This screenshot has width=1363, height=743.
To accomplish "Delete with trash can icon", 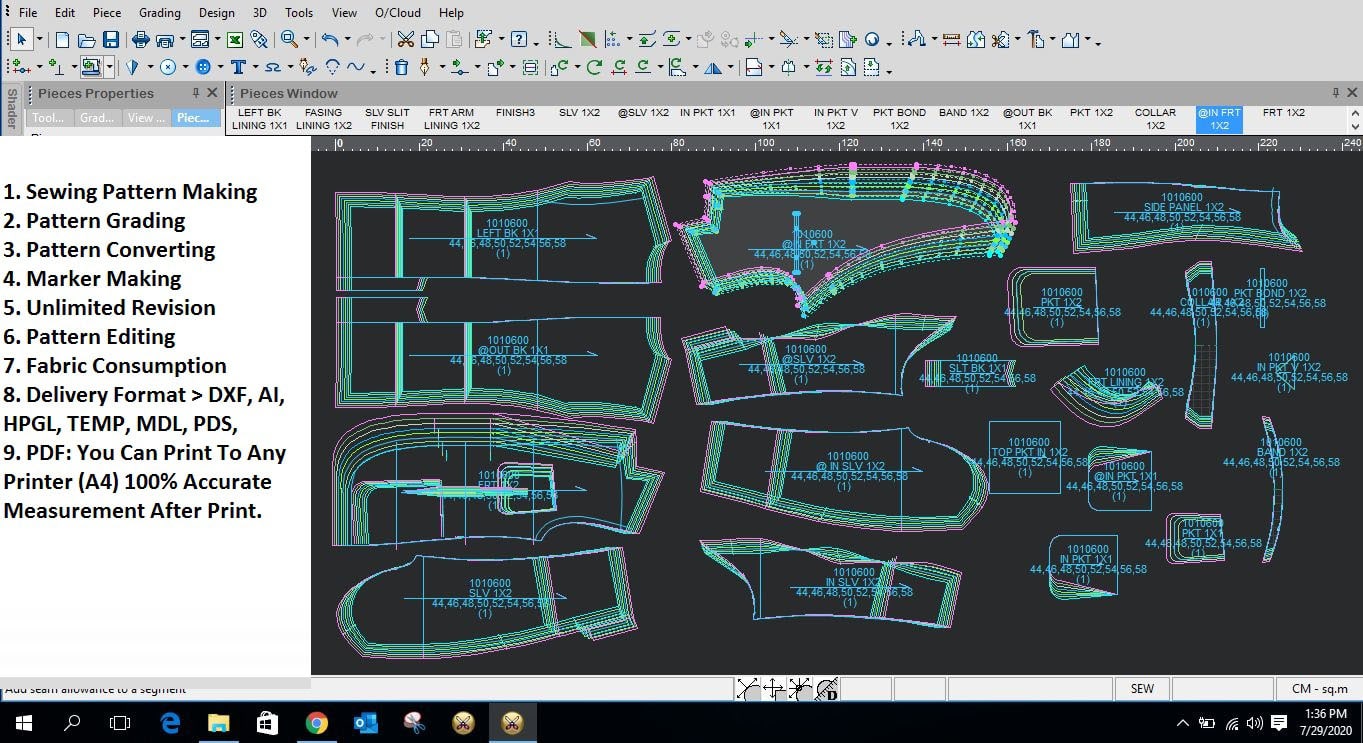I will click(402, 67).
